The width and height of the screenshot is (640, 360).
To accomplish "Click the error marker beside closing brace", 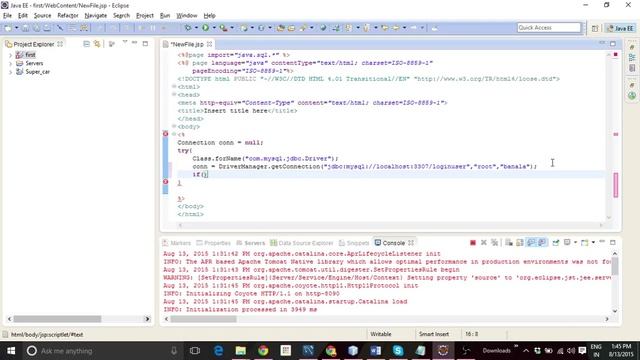I will click(x=165, y=182).
